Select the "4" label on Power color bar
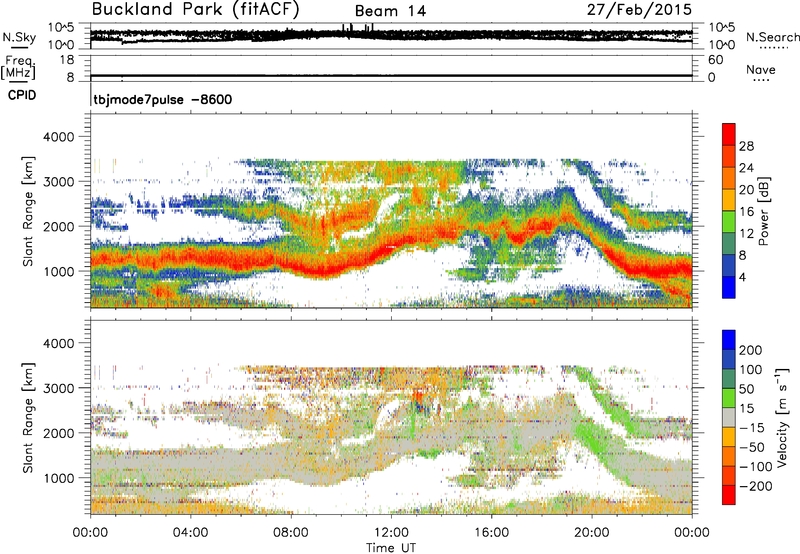 click(x=742, y=277)
